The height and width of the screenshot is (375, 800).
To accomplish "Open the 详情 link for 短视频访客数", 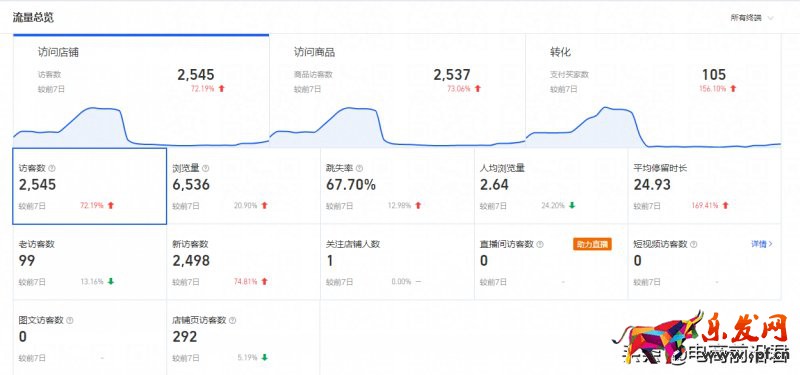I will pyautogui.click(x=762, y=244).
